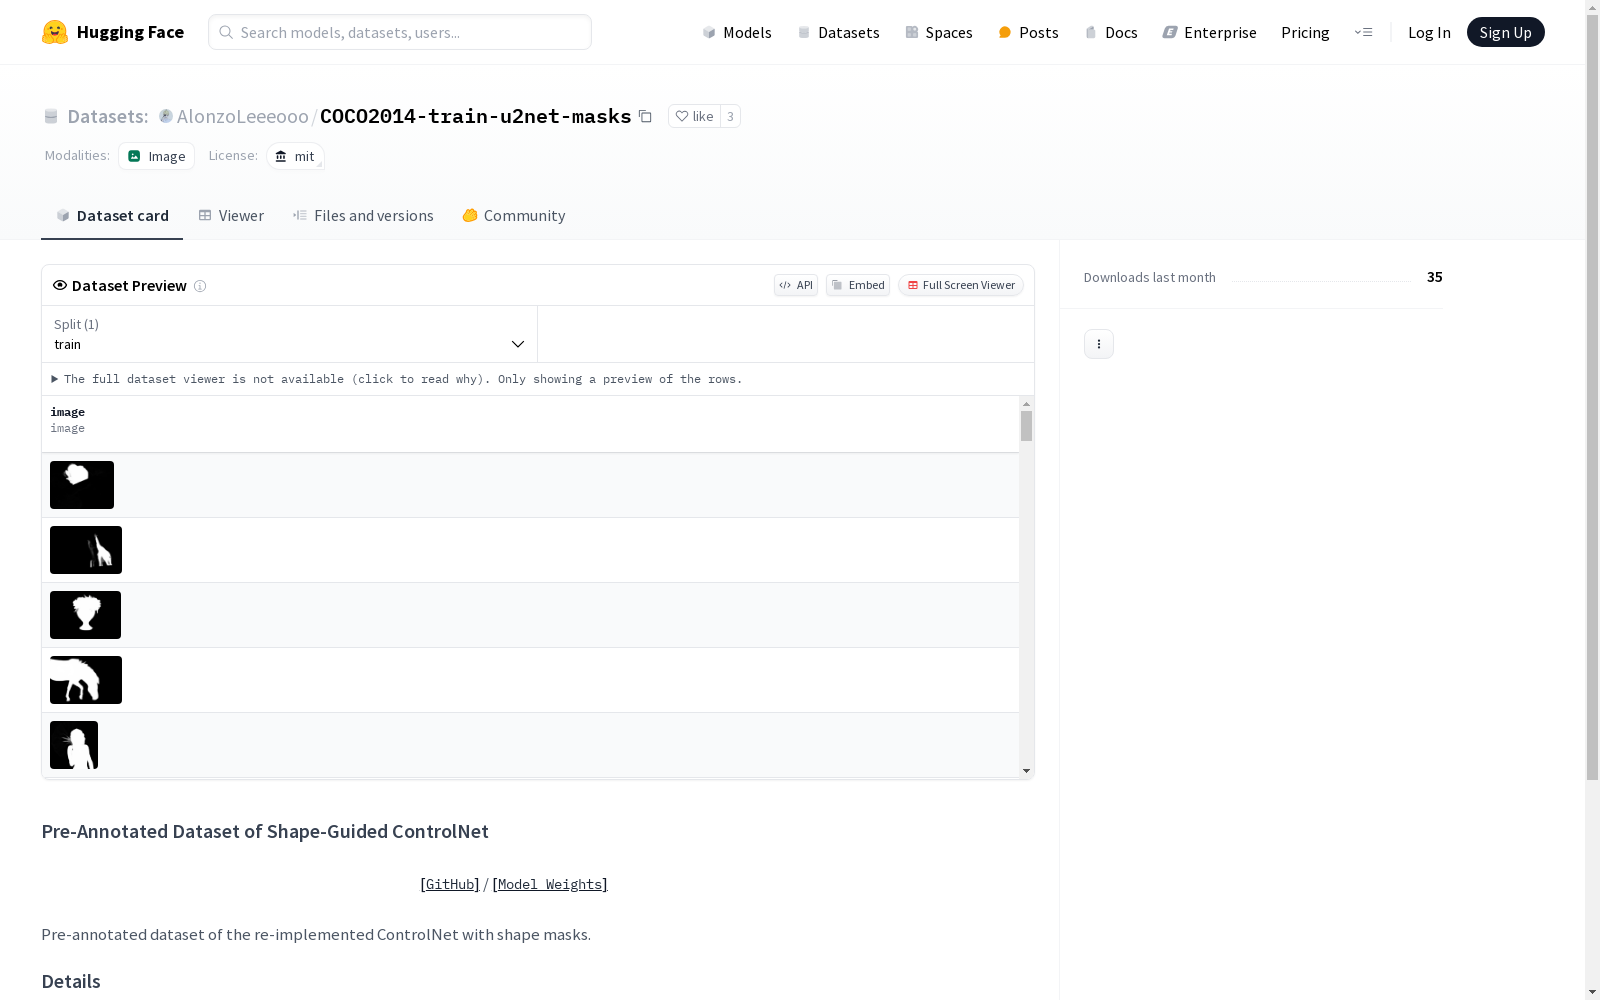Open the first mask image thumbnail

82,485
